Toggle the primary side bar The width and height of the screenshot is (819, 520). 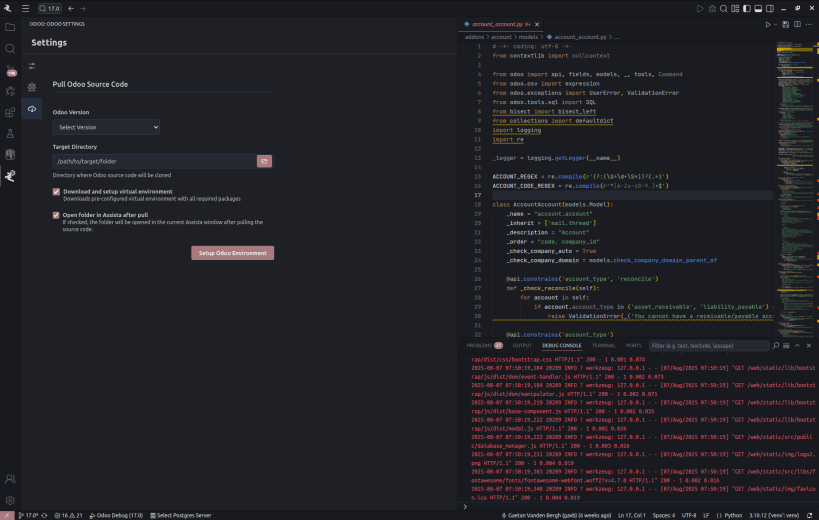(x=746, y=8)
